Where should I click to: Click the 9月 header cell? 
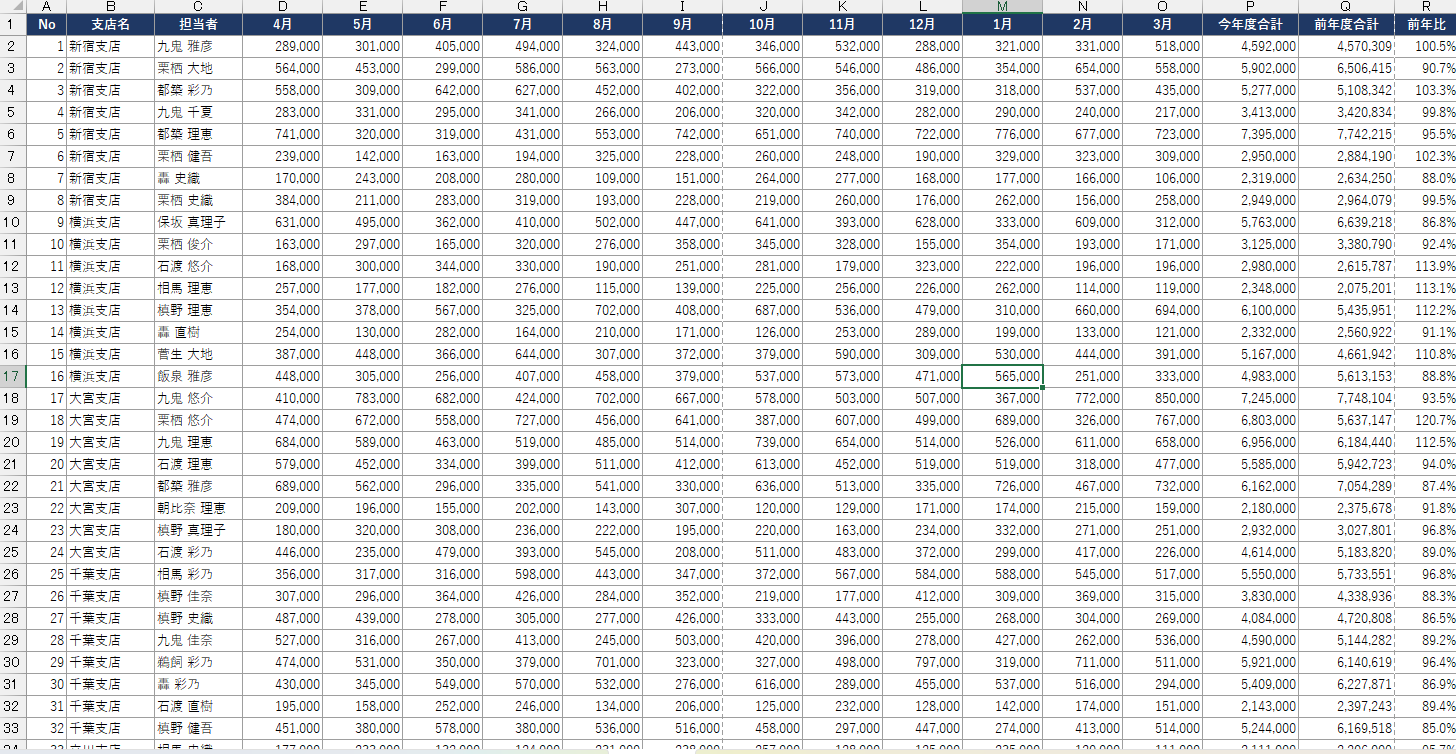coord(682,24)
